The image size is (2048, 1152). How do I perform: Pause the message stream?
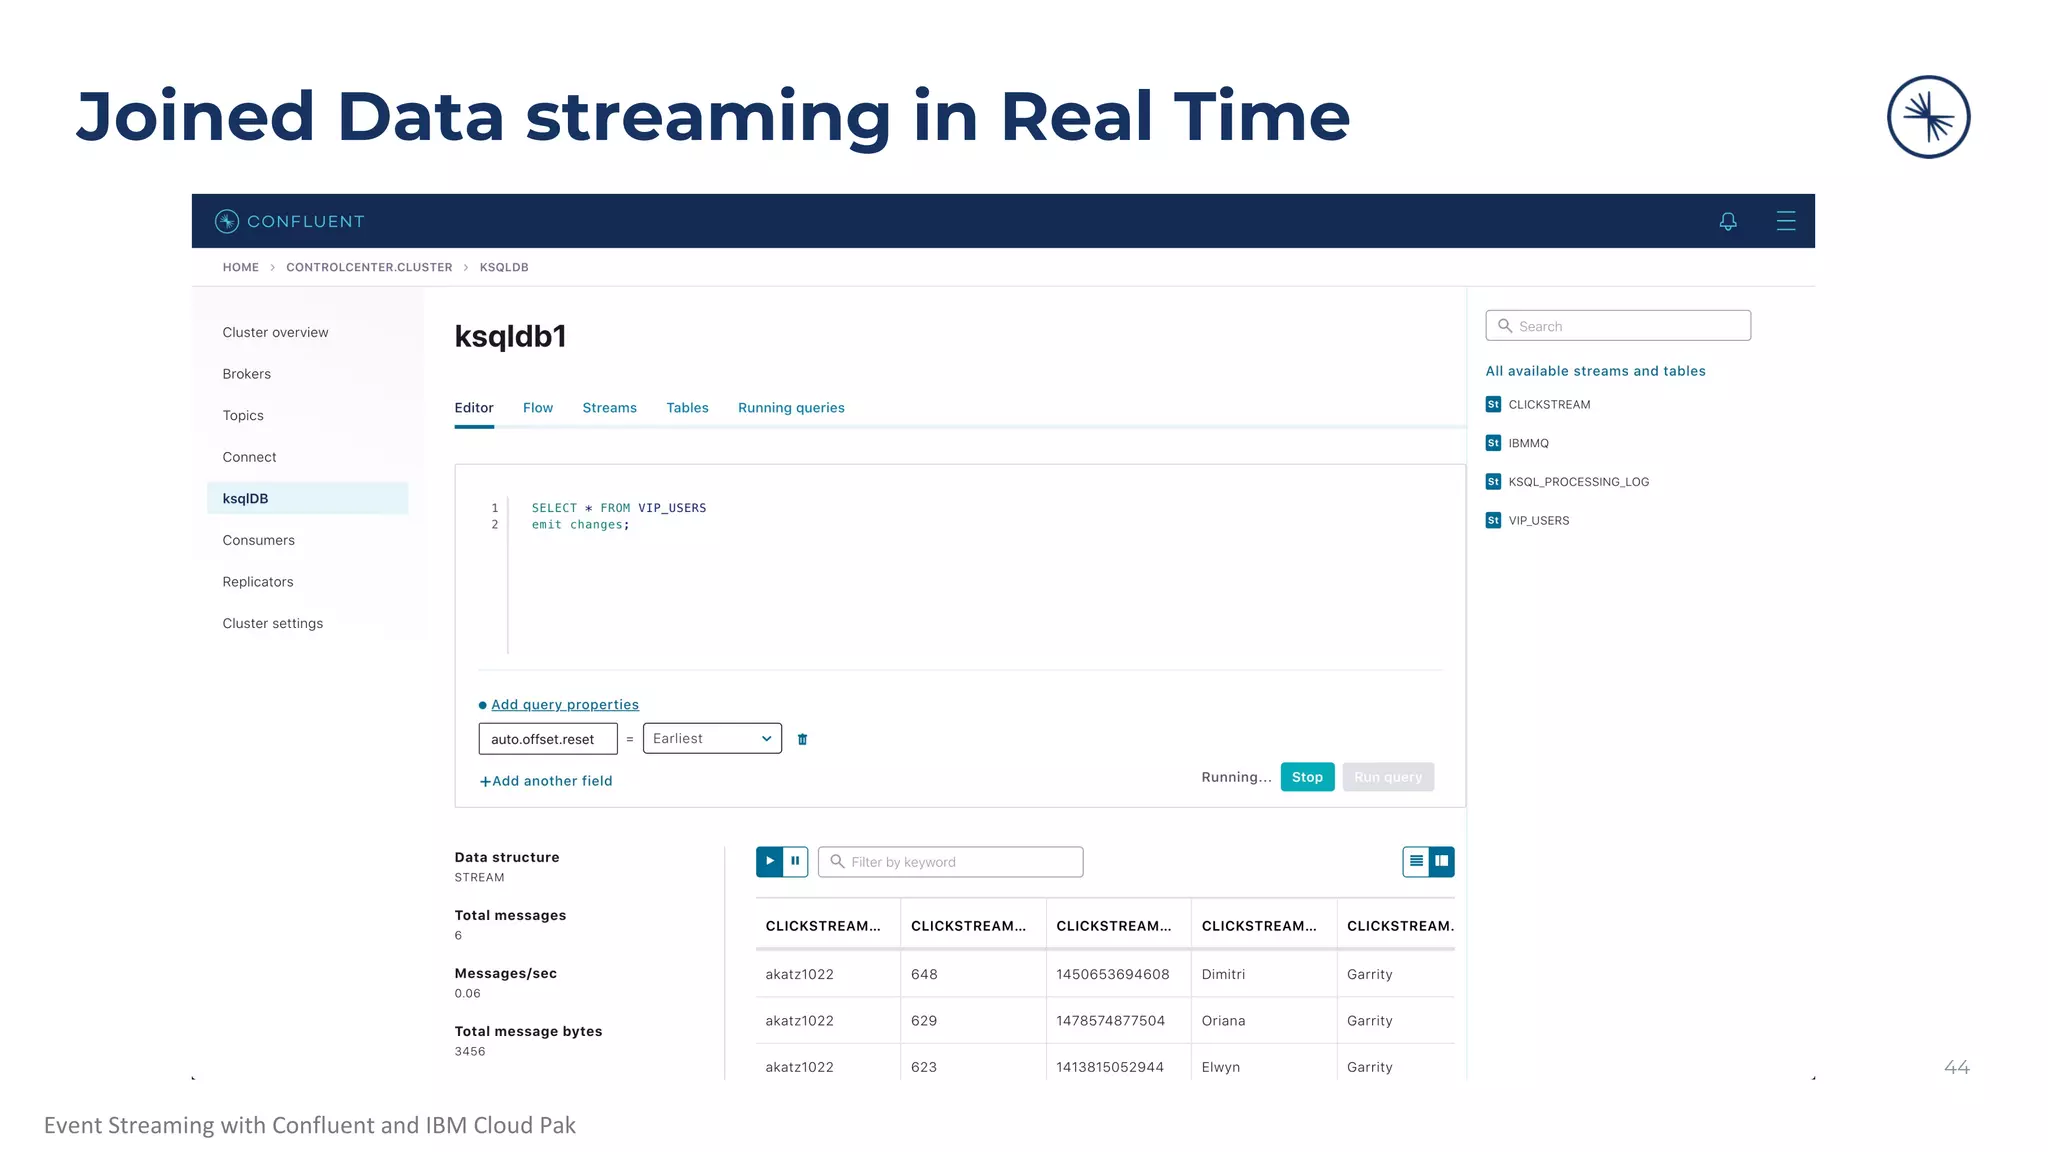pos(795,861)
